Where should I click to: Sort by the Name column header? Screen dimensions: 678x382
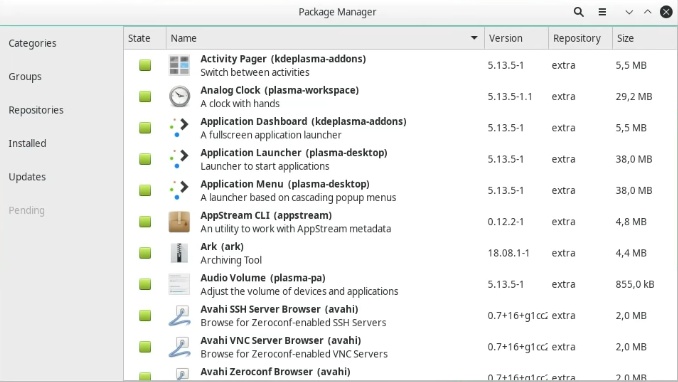tap(325, 38)
